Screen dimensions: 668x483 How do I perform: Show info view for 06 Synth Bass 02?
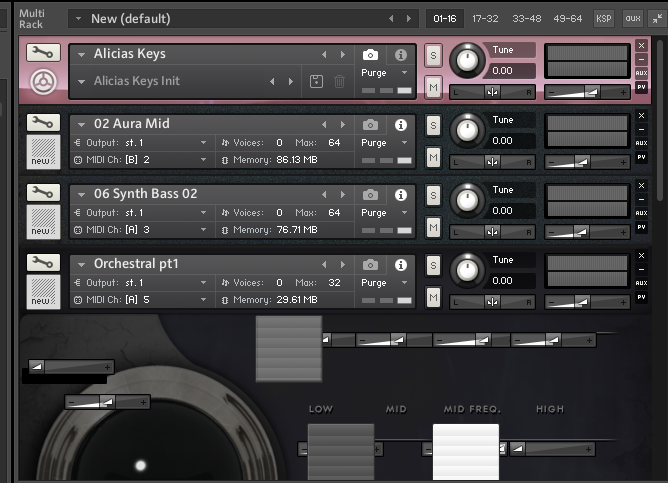[400, 195]
